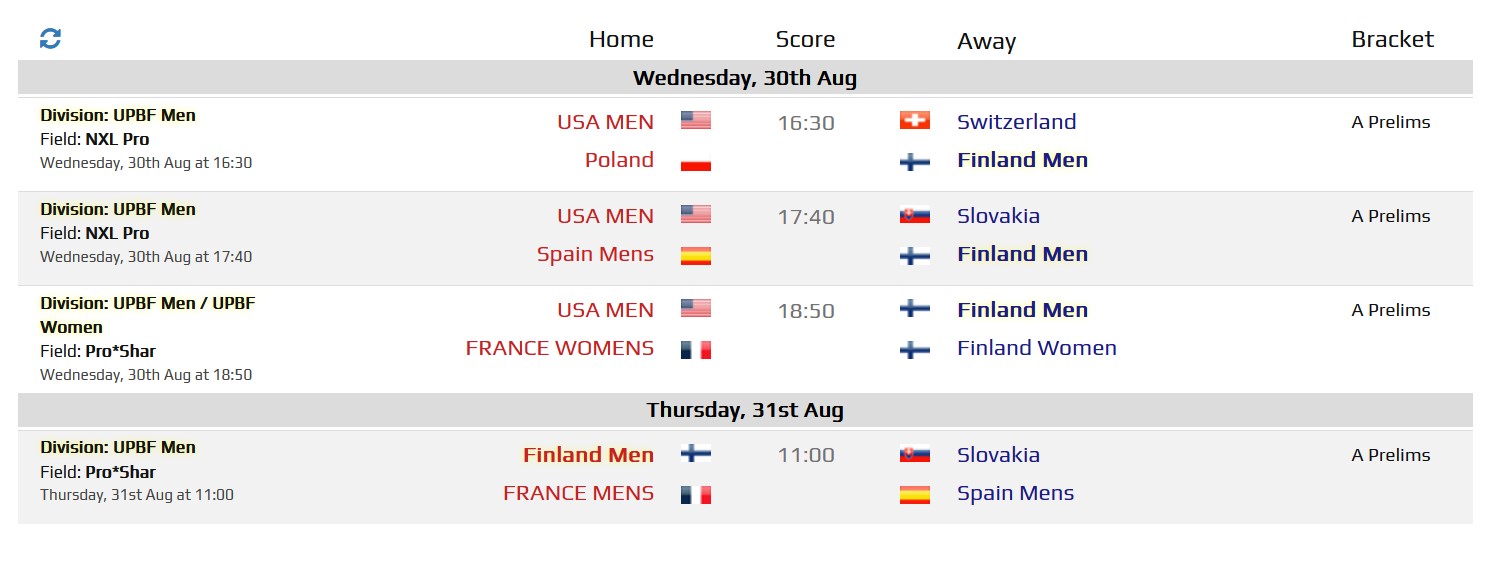Click the Switzerland flag icon
Viewport: 1498px width, 568px height.
tap(914, 121)
